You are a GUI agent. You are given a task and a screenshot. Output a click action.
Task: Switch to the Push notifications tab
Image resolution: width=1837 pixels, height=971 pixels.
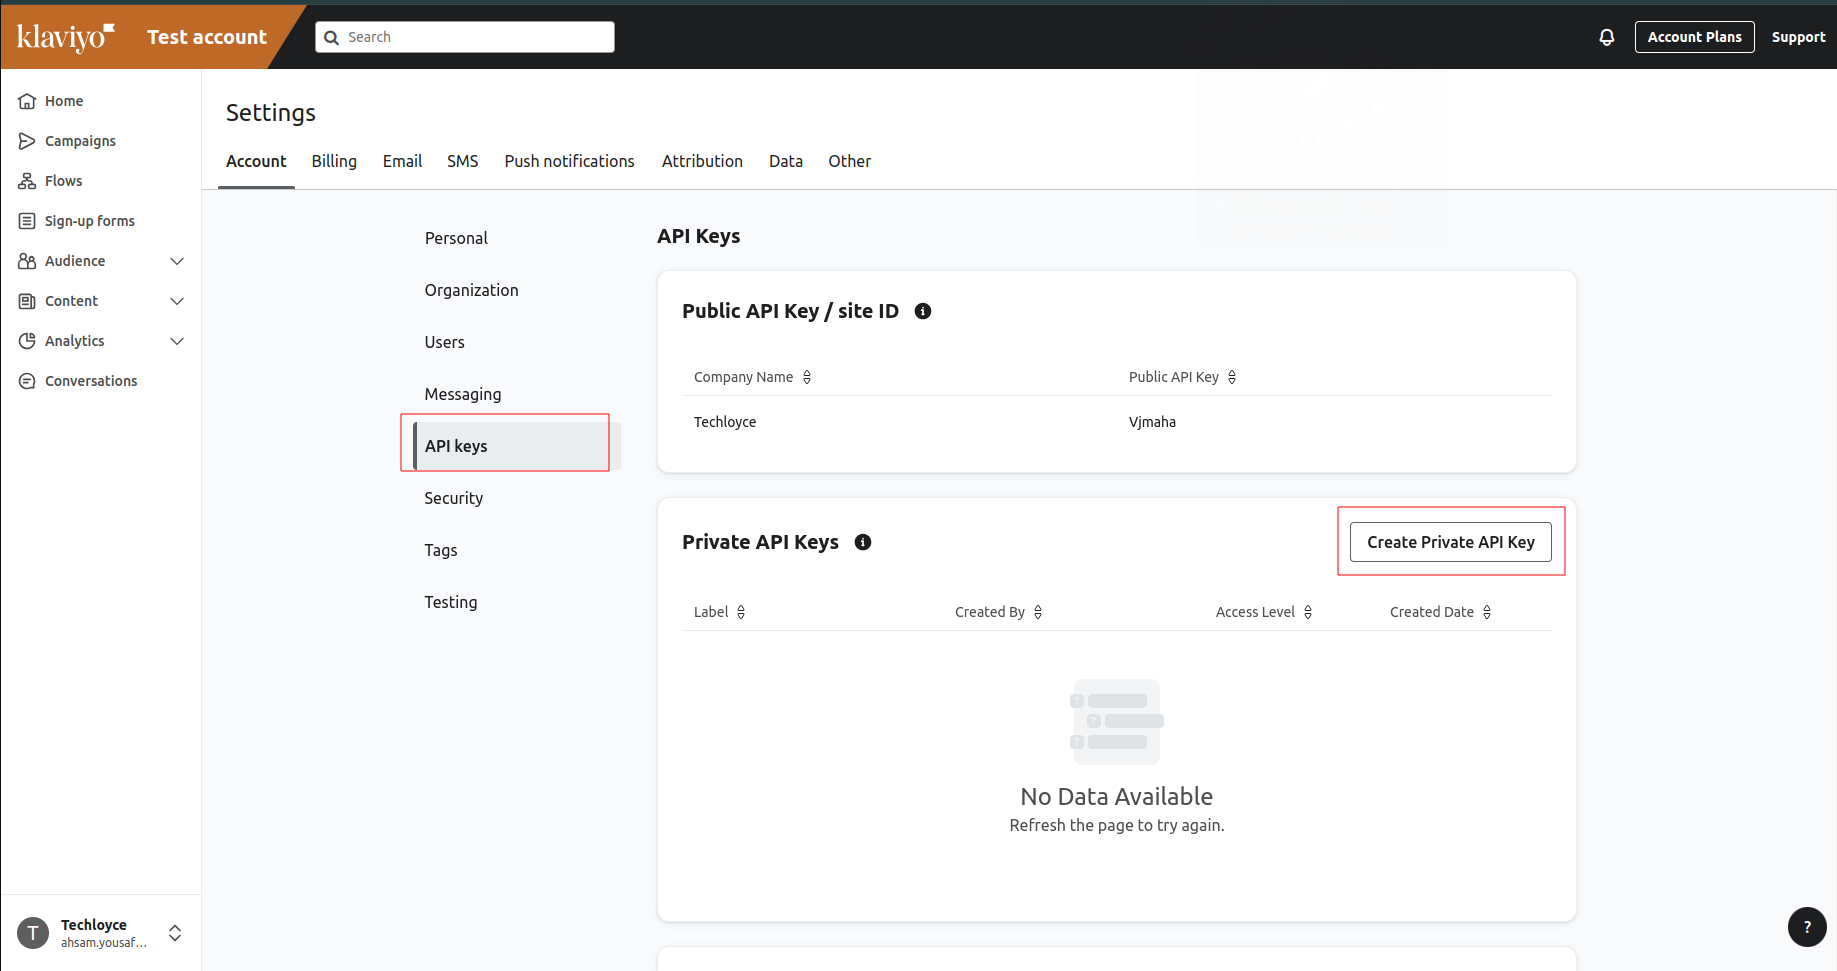click(x=569, y=161)
